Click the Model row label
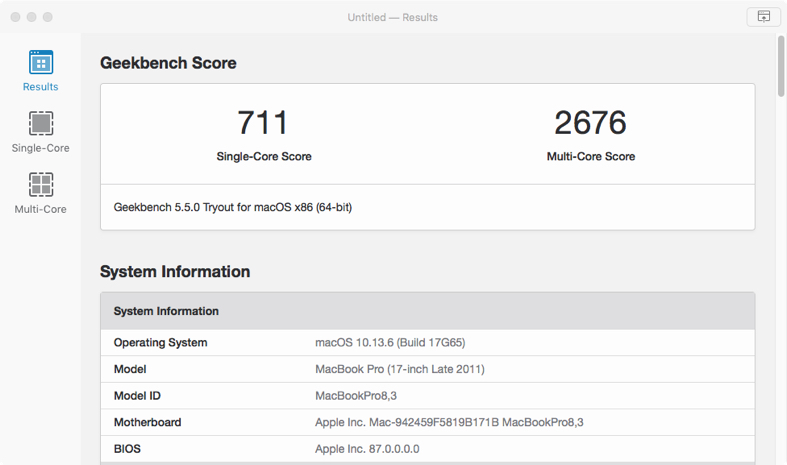The image size is (787, 465). pyautogui.click(x=130, y=369)
